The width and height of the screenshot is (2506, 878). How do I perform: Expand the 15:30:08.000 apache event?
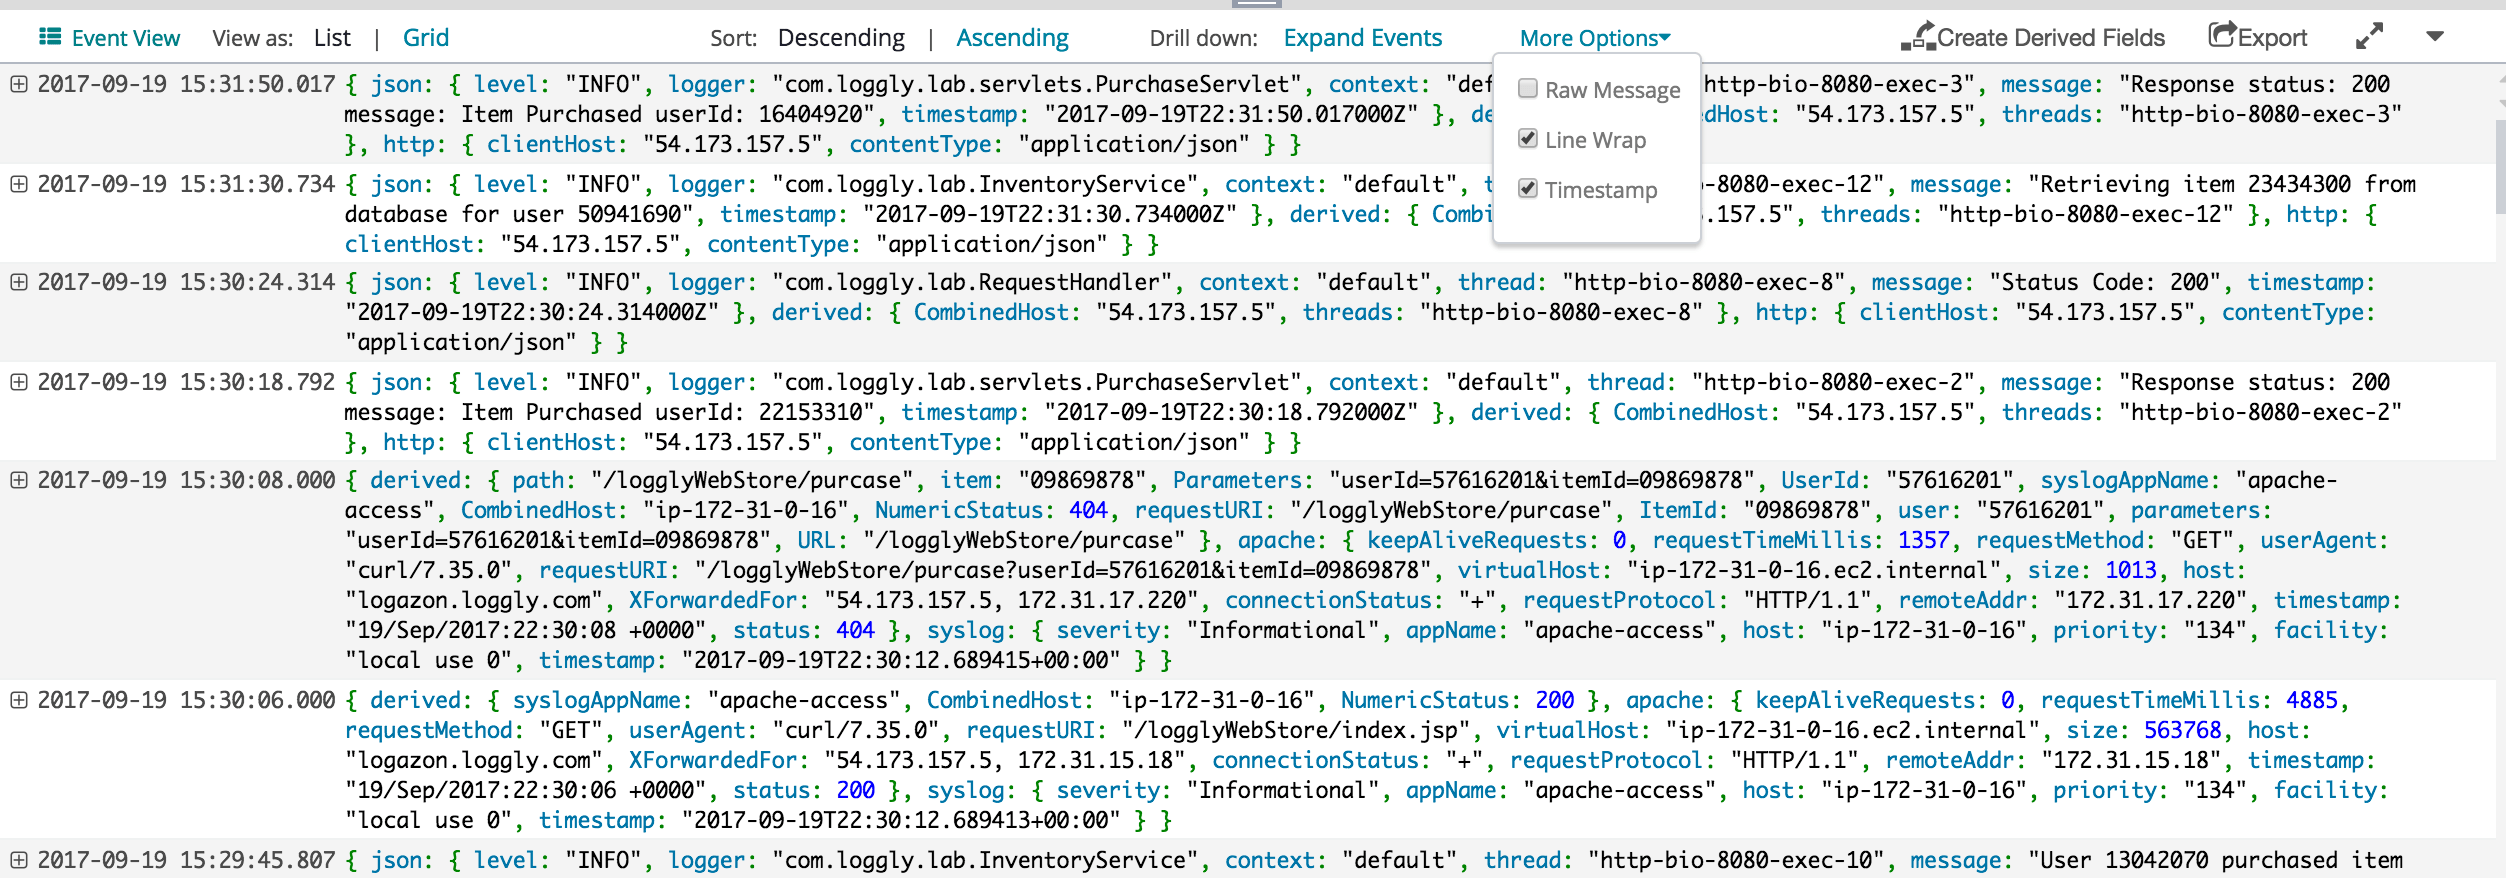pos(18,480)
